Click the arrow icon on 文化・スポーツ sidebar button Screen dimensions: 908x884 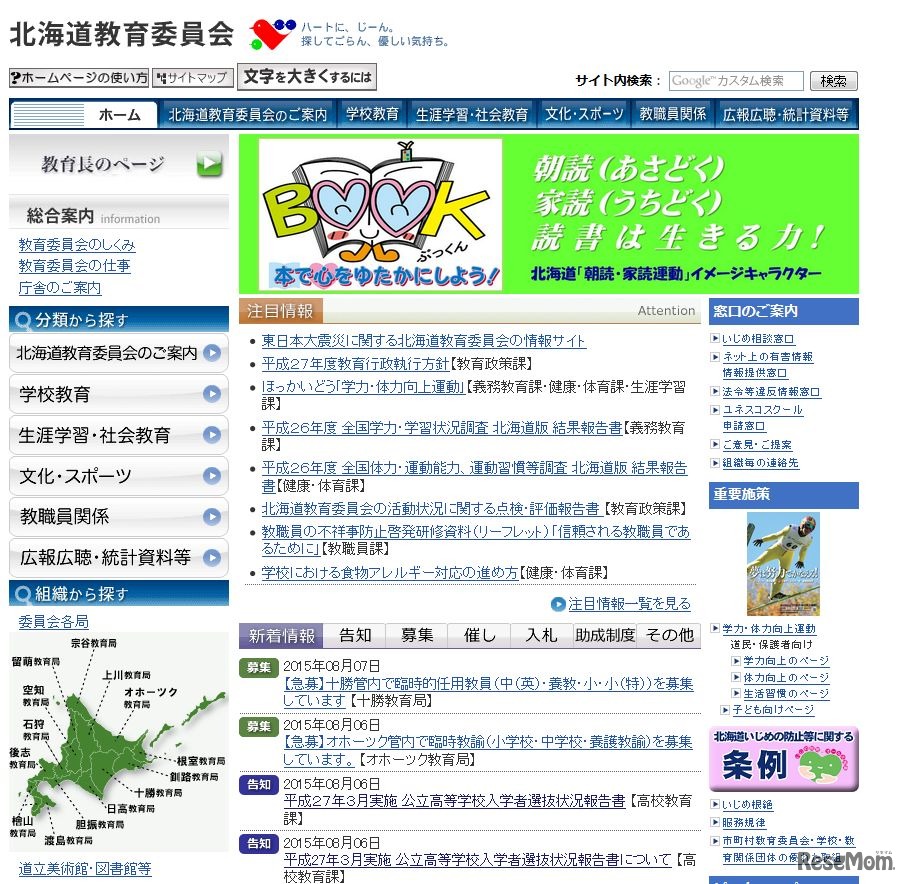click(x=212, y=476)
